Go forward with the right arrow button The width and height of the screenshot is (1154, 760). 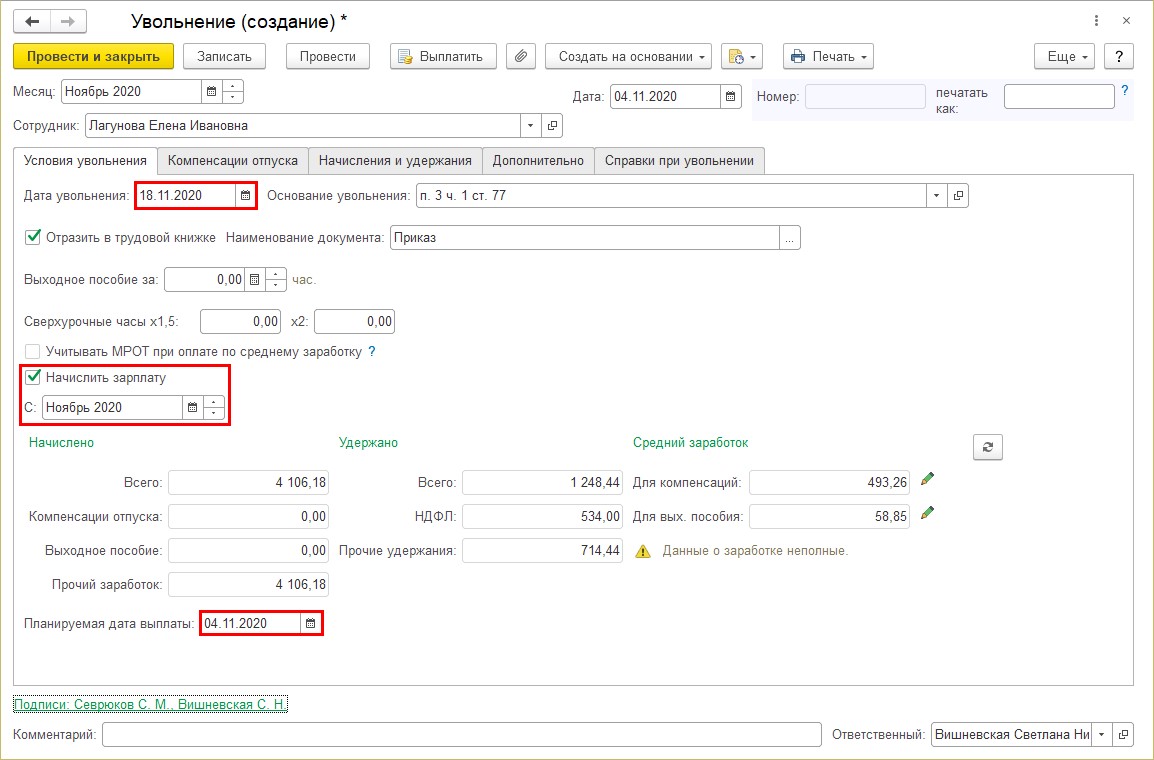coord(68,21)
